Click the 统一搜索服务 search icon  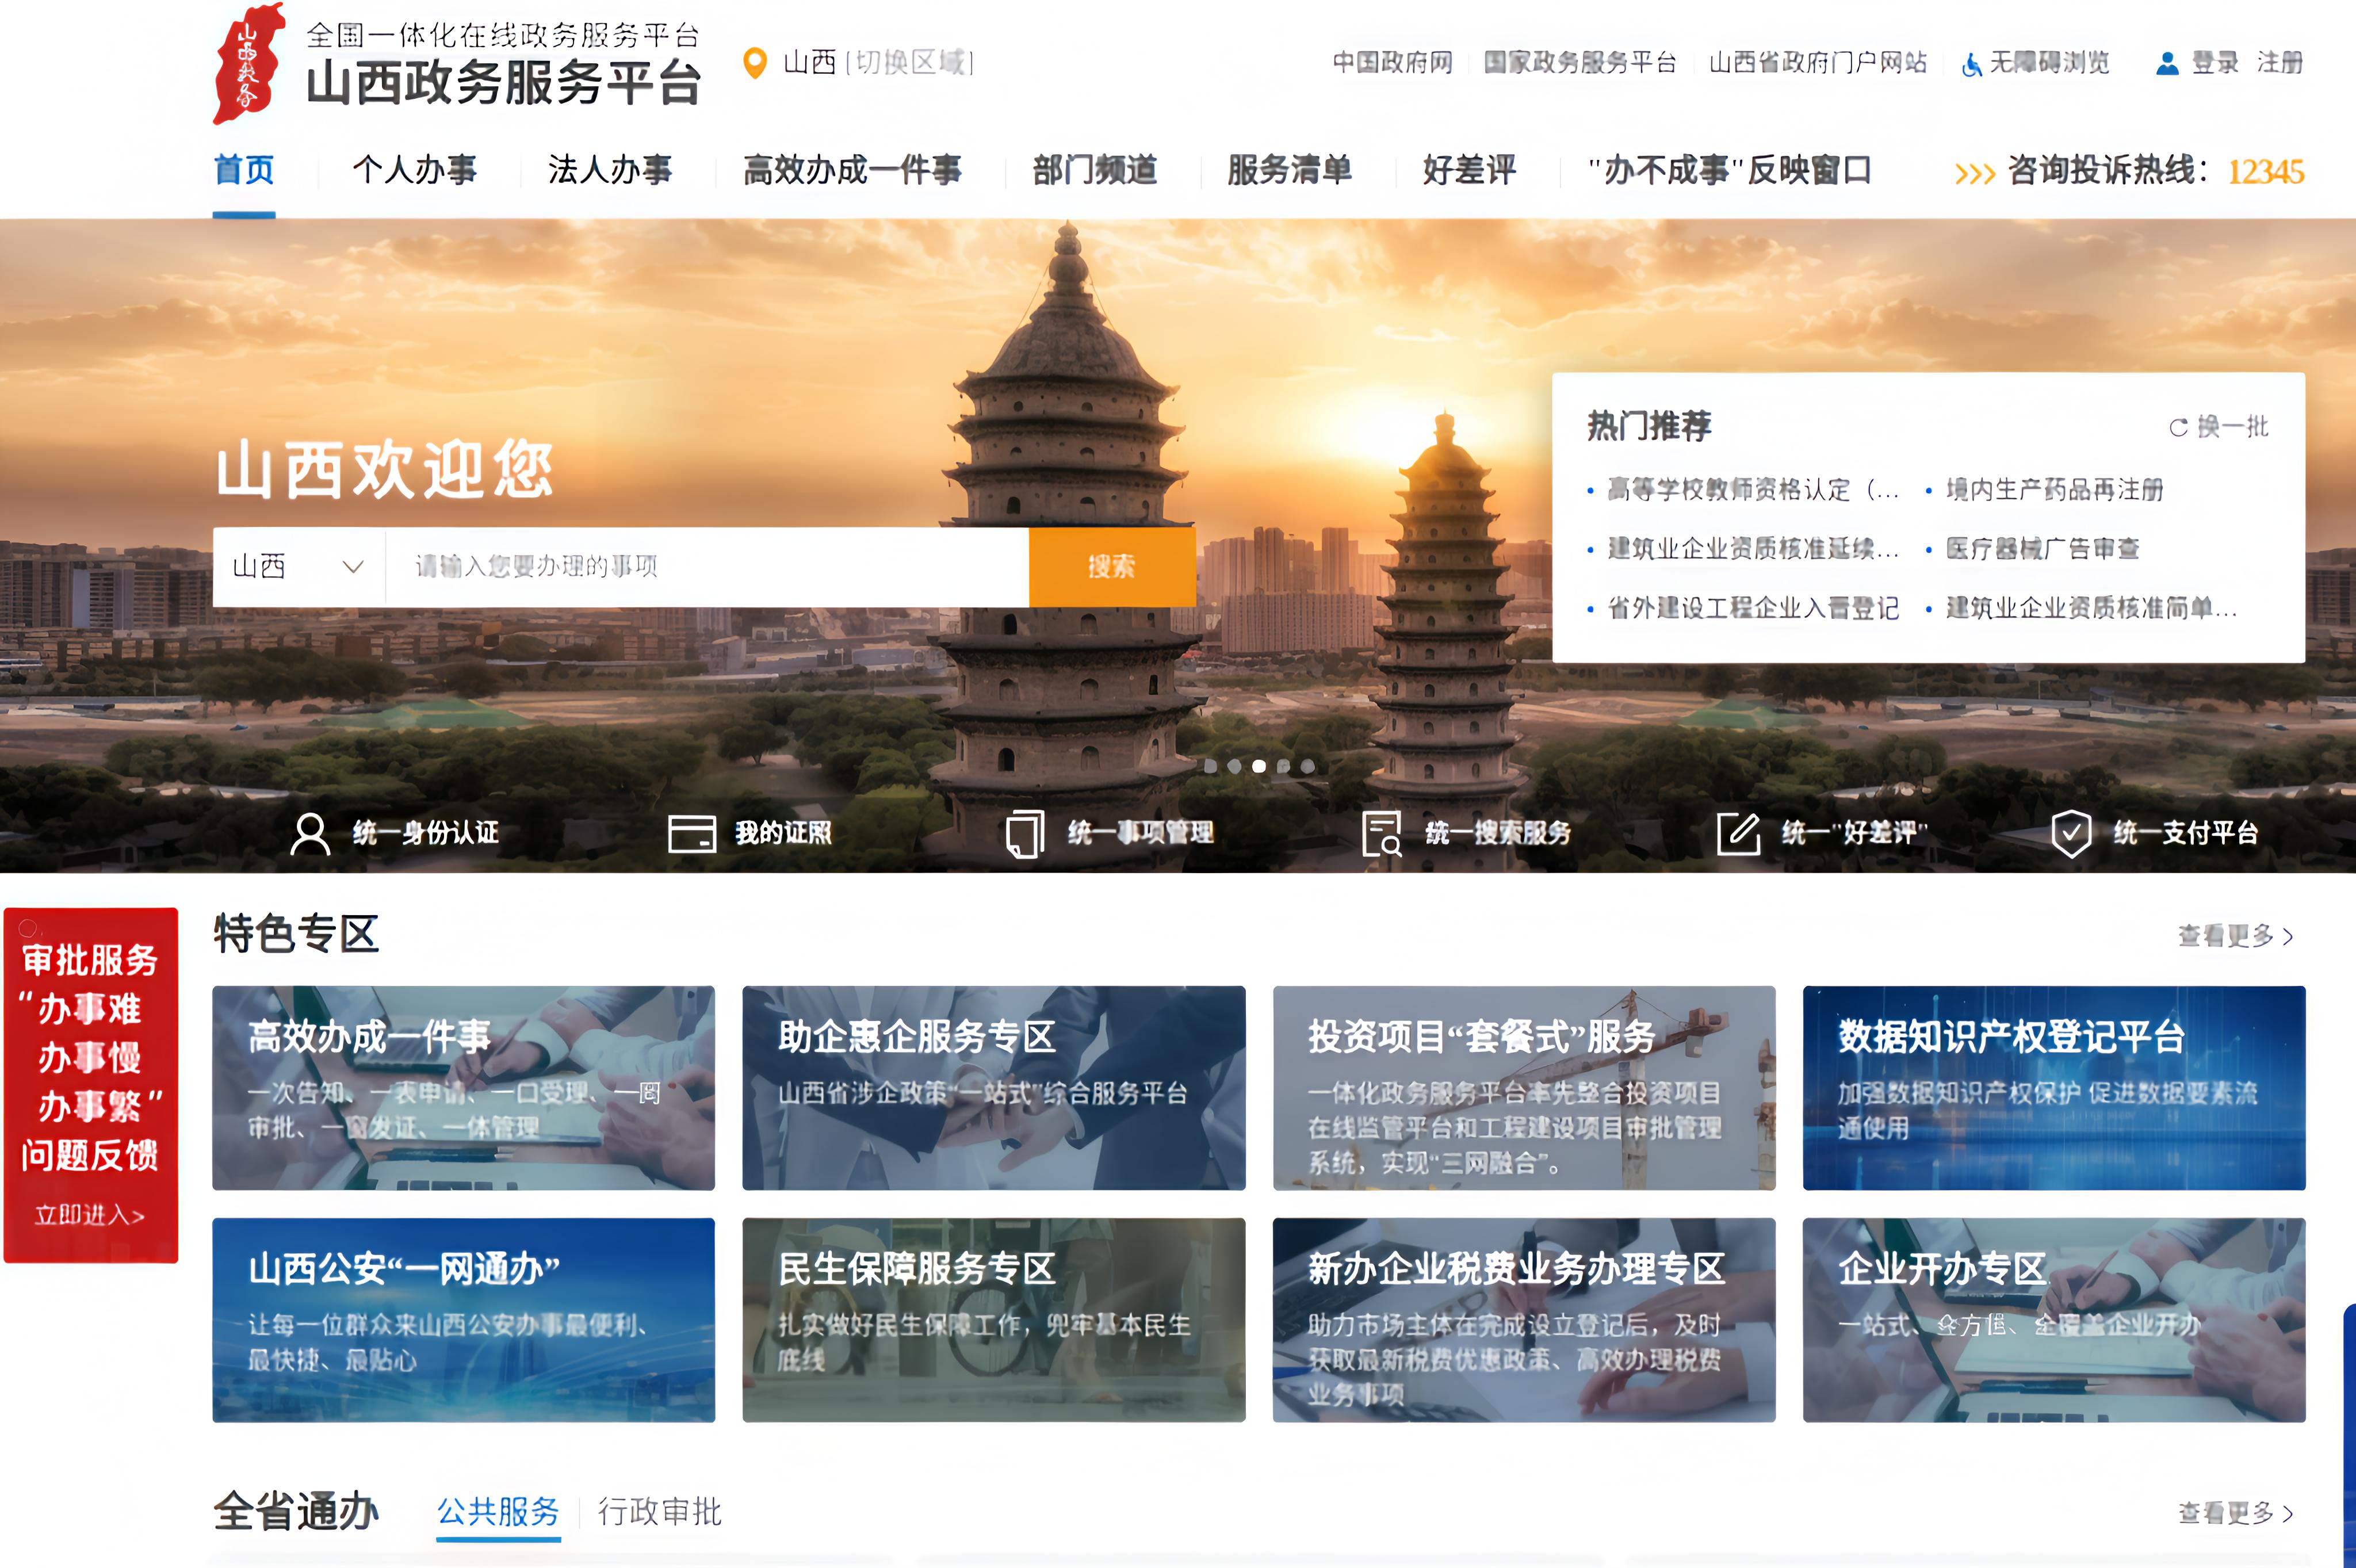tap(1381, 833)
